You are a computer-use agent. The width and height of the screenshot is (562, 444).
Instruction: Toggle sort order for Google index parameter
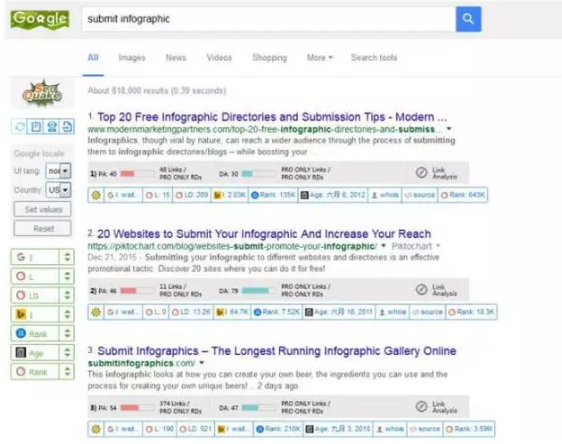67,257
